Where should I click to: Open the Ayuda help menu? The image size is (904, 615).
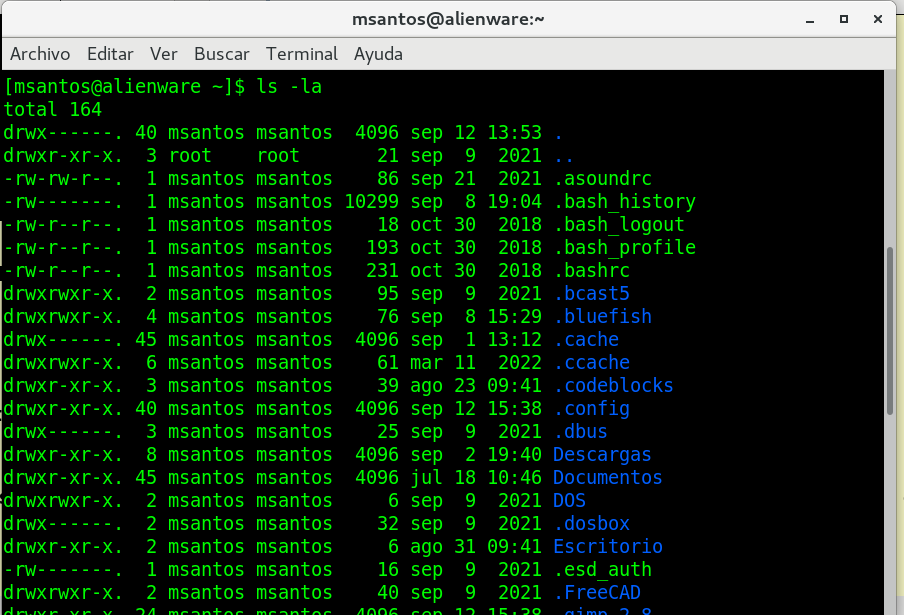(x=378, y=54)
